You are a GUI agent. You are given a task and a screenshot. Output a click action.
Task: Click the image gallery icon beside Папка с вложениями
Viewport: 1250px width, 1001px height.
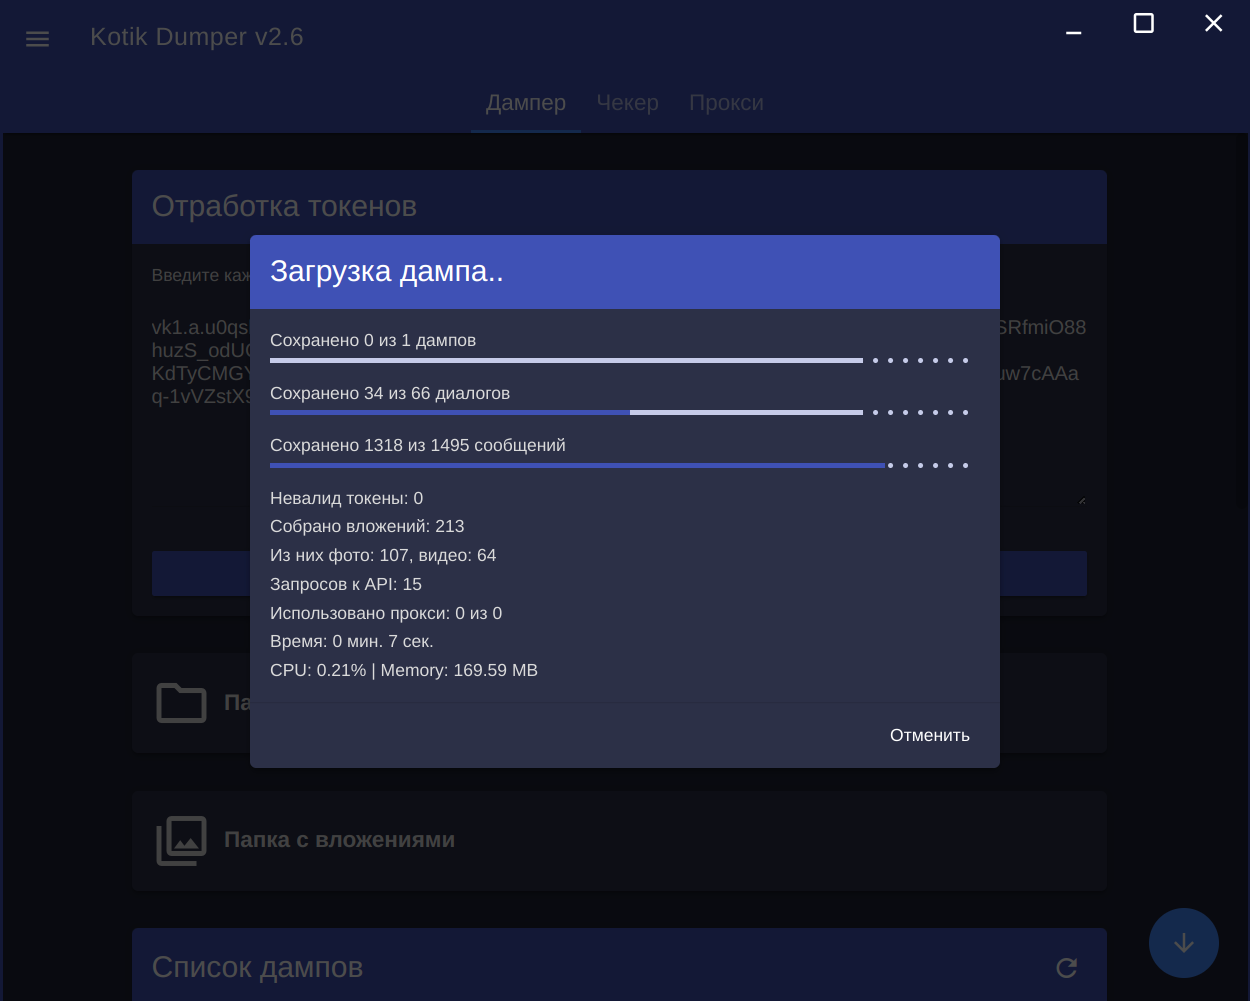pyautogui.click(x=181, y=841)
